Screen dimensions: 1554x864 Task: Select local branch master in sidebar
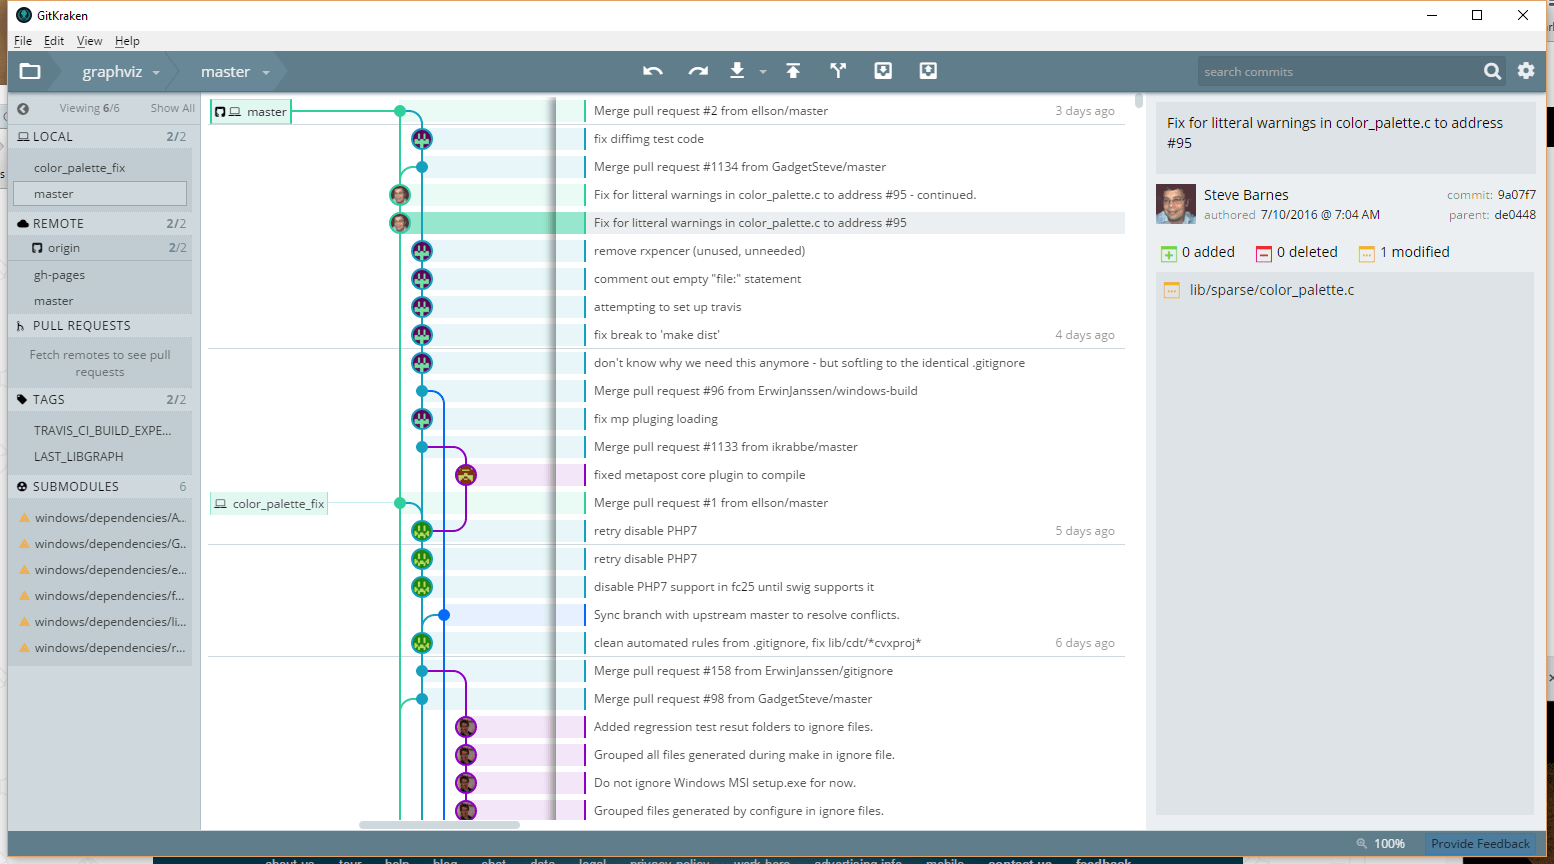click(x=100, y=194)
